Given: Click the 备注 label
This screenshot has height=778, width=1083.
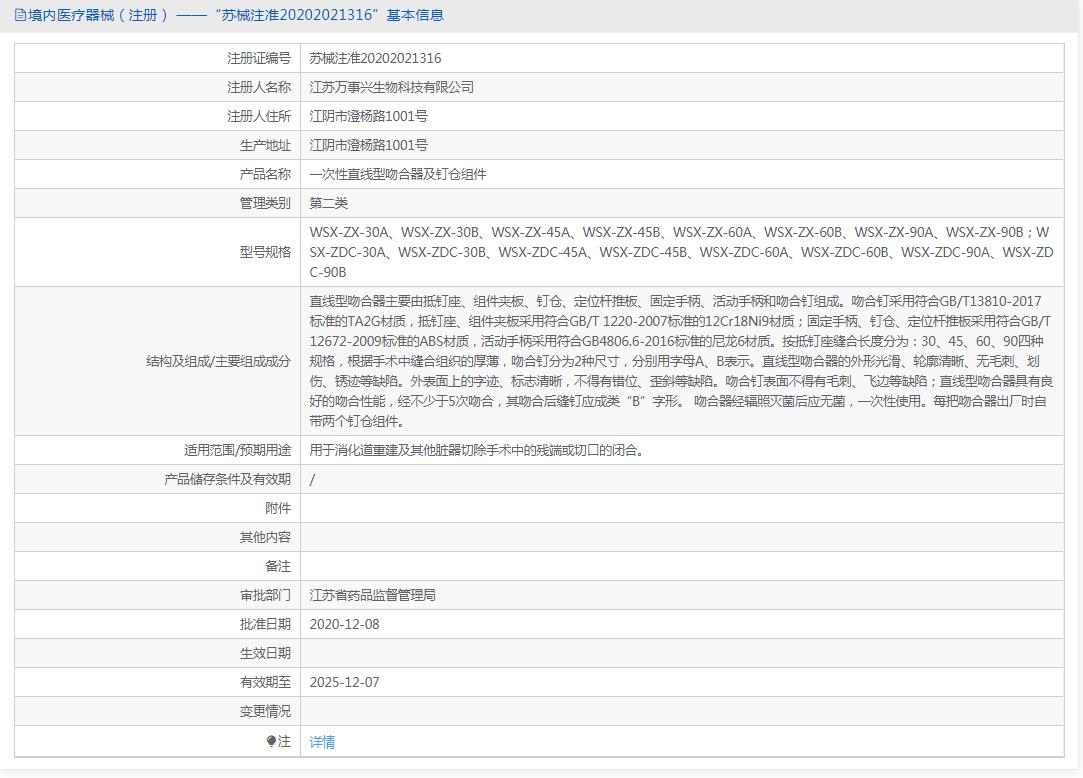Looking at the screenshot, I should [278, 567].
